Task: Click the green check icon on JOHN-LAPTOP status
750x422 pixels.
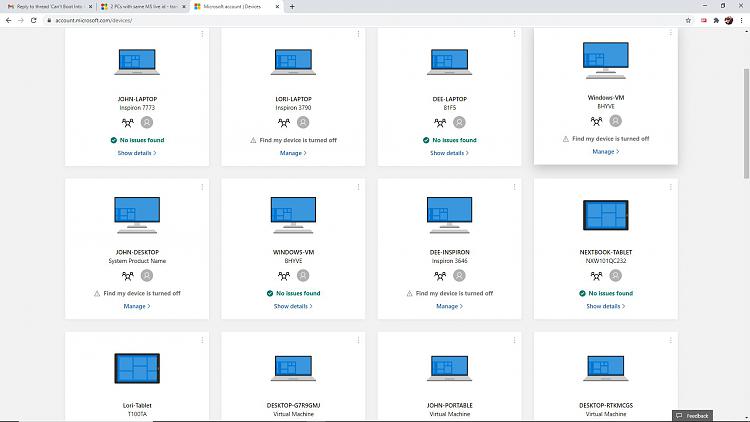Action: coord(113,140)
